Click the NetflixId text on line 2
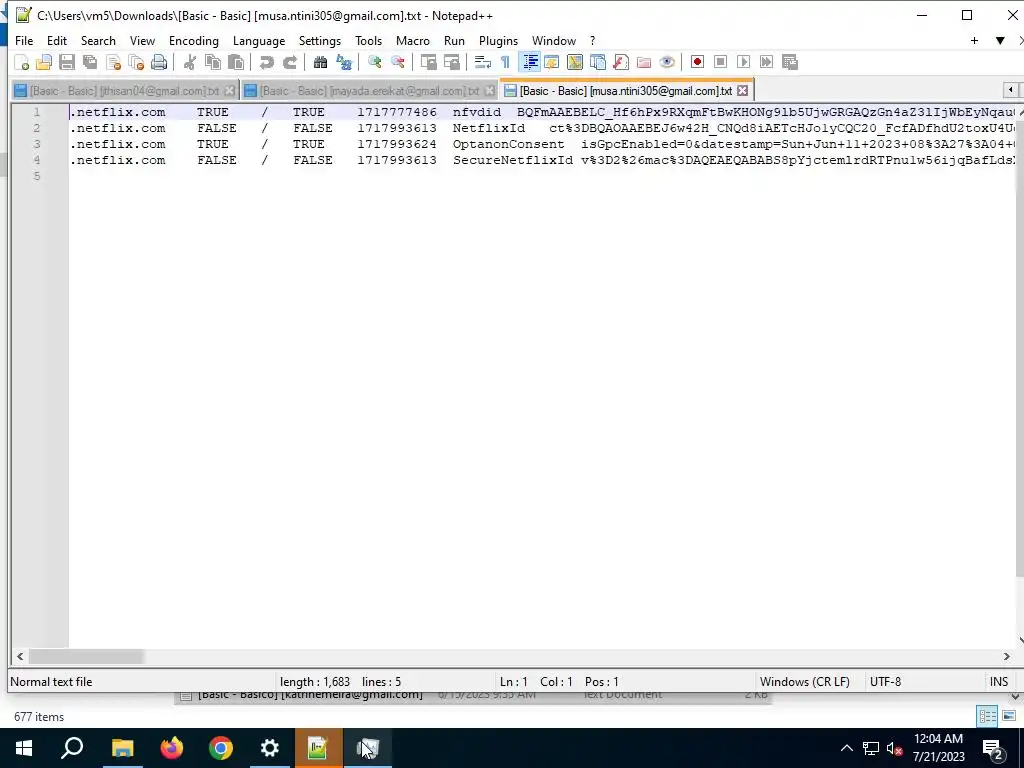This screenshot has height=768, width=1024. click(x=488, y=128)
